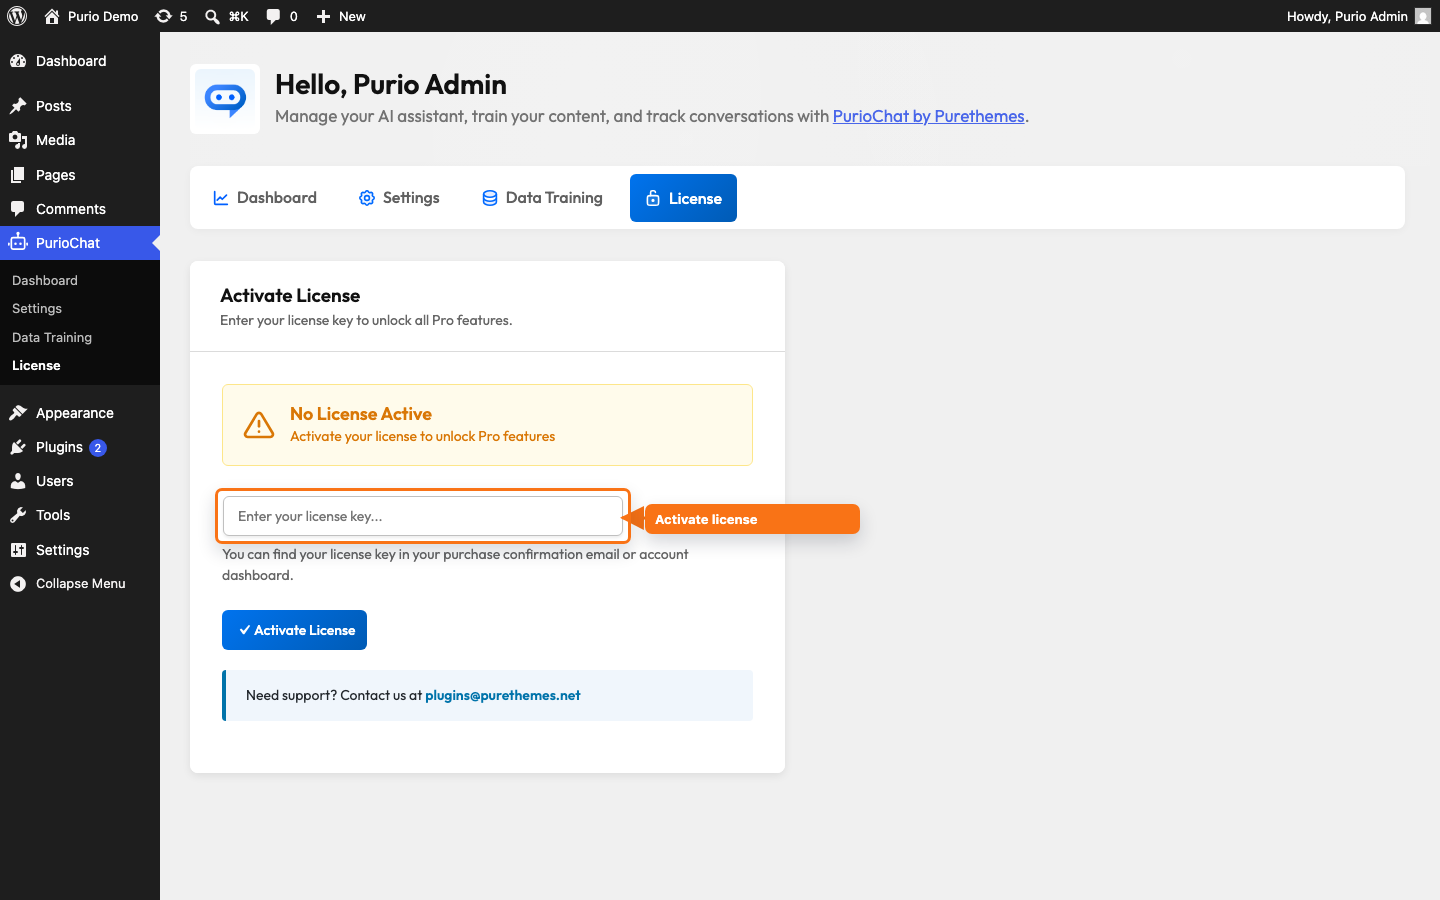The image size is (1440, 900).
Task: Click the gear icon on Settings tab
Action: 367,198
